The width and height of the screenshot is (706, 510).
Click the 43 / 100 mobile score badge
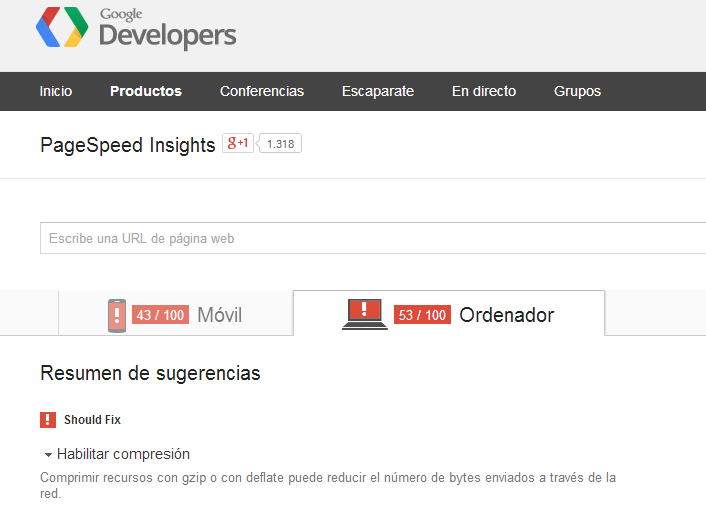pos(160,315)
